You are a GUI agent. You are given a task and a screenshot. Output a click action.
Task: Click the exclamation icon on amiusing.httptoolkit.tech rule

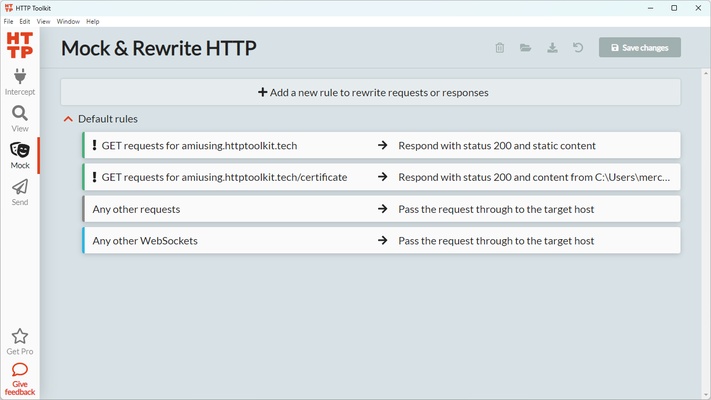94,145
